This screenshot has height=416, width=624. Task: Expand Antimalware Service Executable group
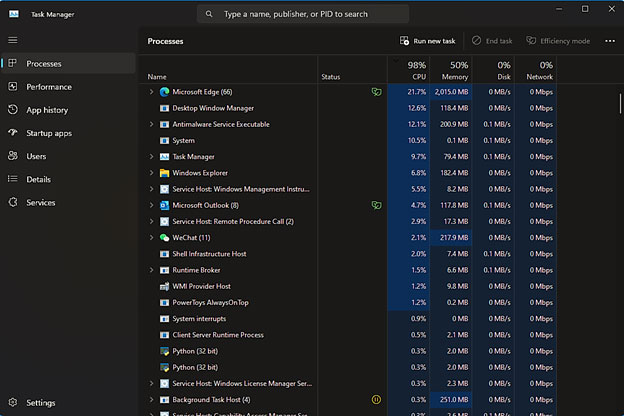point(151,125)
